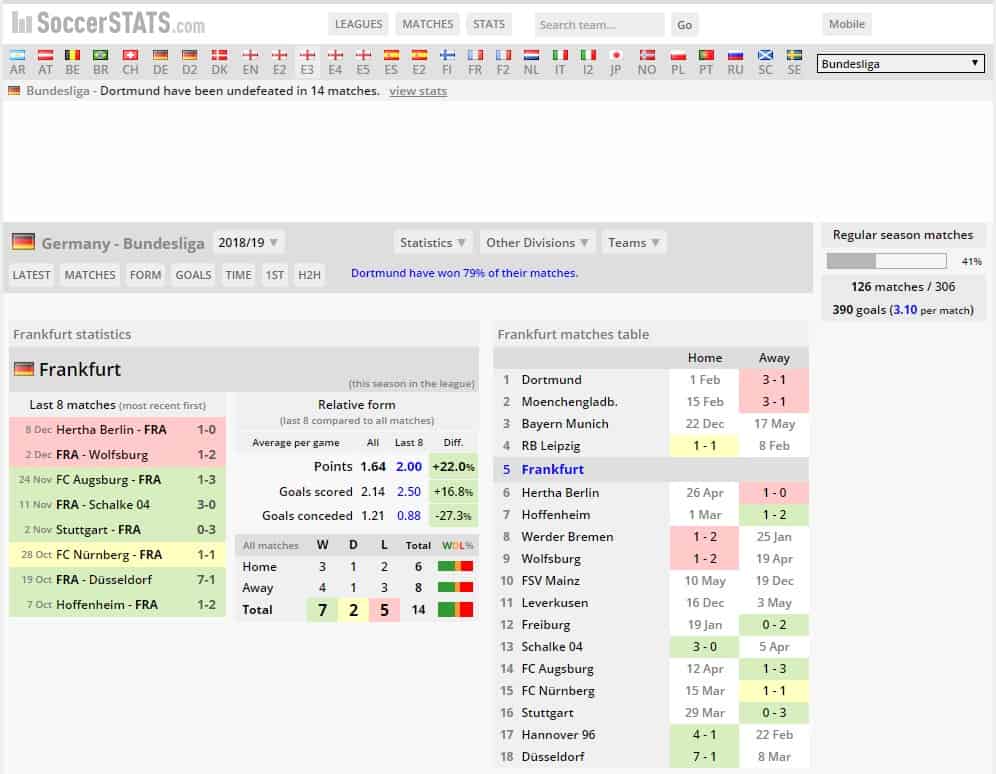Screen dimensions: 996x774
Task: Select the Italy I2 flag
Action: [588, 55]
